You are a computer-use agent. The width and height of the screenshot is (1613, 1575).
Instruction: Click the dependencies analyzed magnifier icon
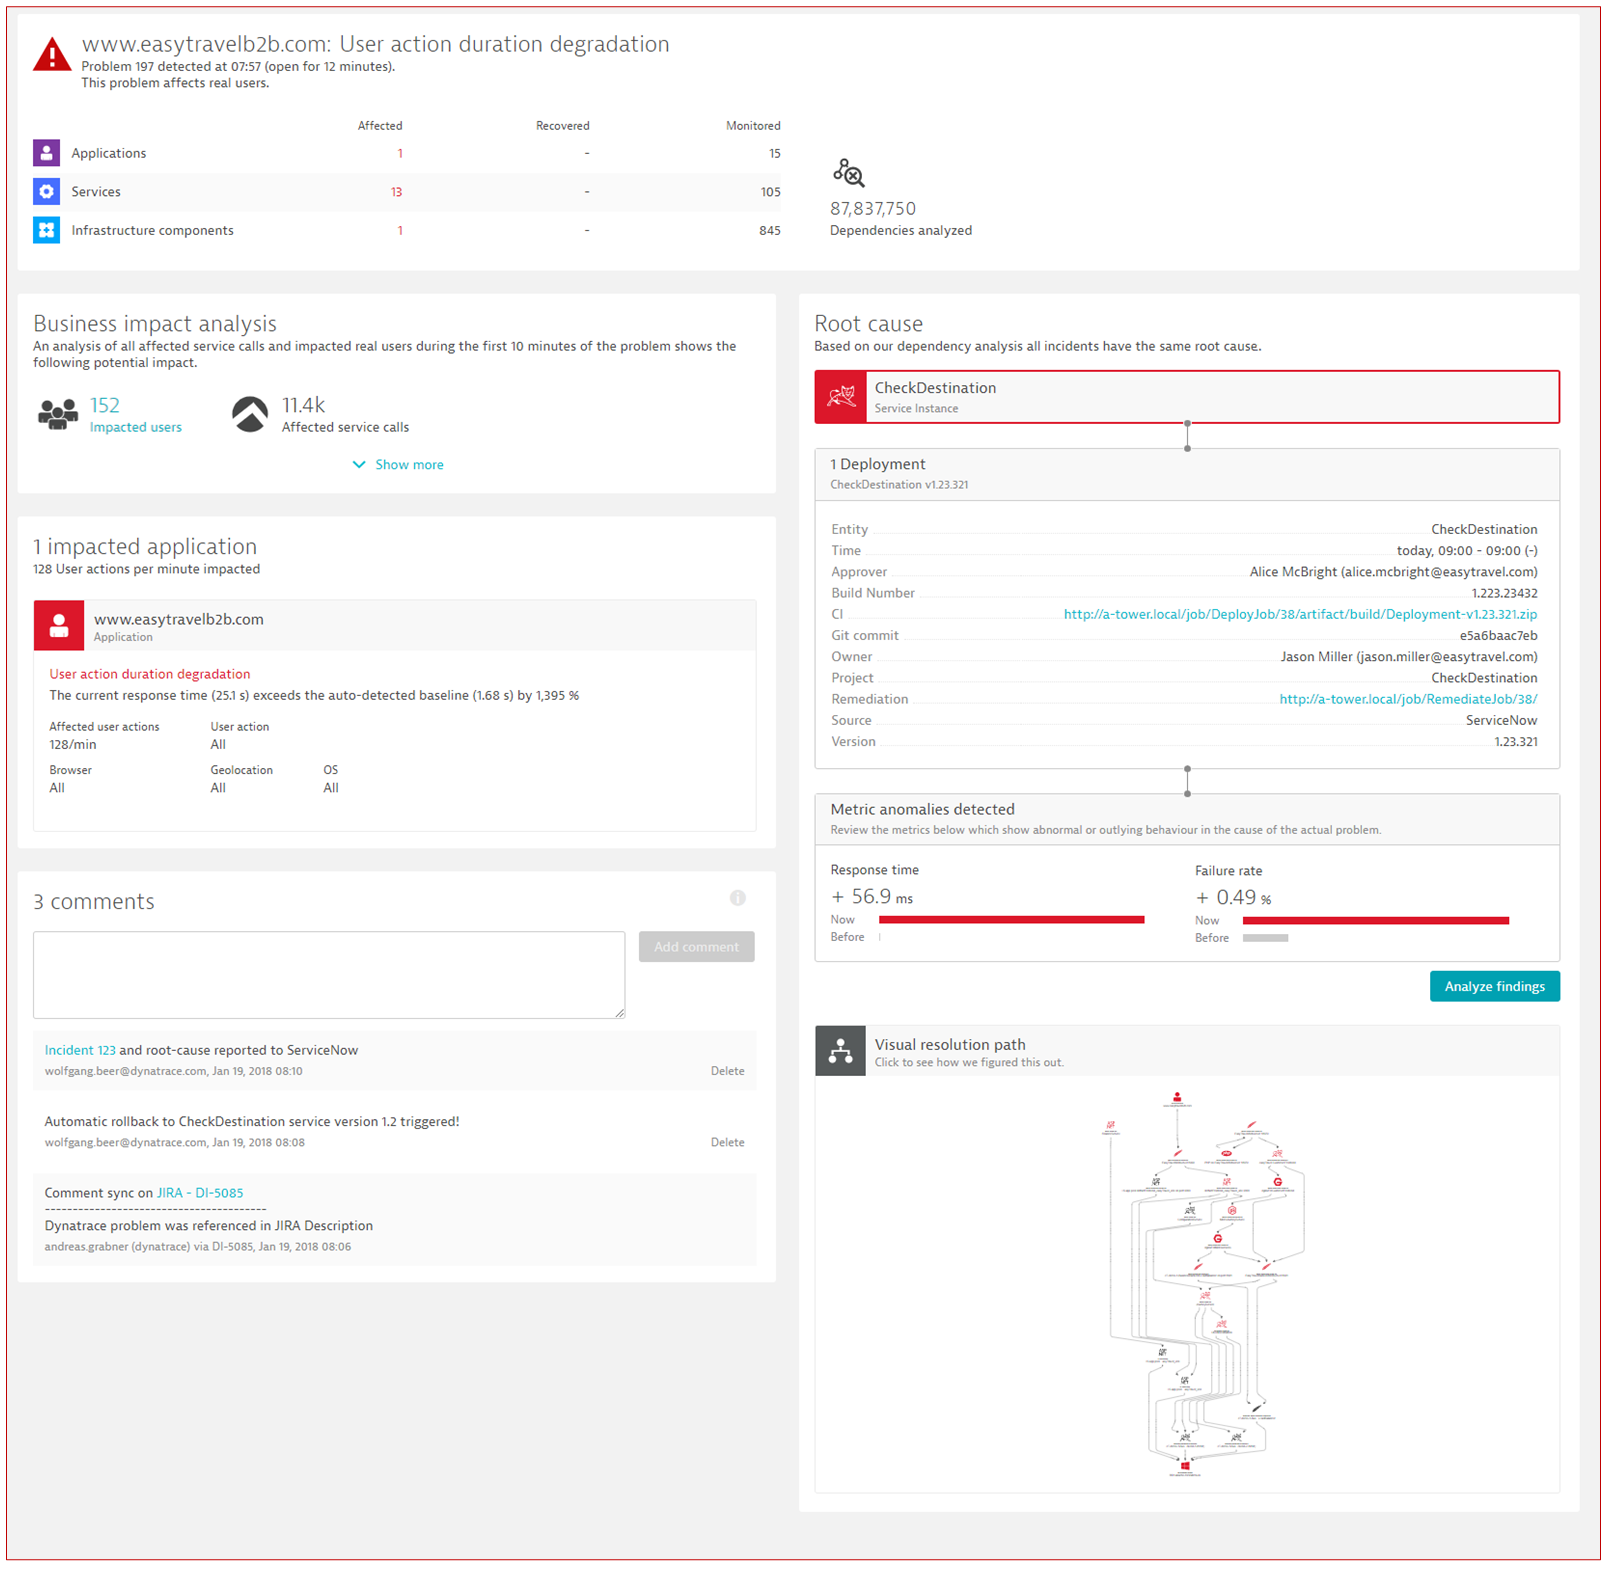849,174
